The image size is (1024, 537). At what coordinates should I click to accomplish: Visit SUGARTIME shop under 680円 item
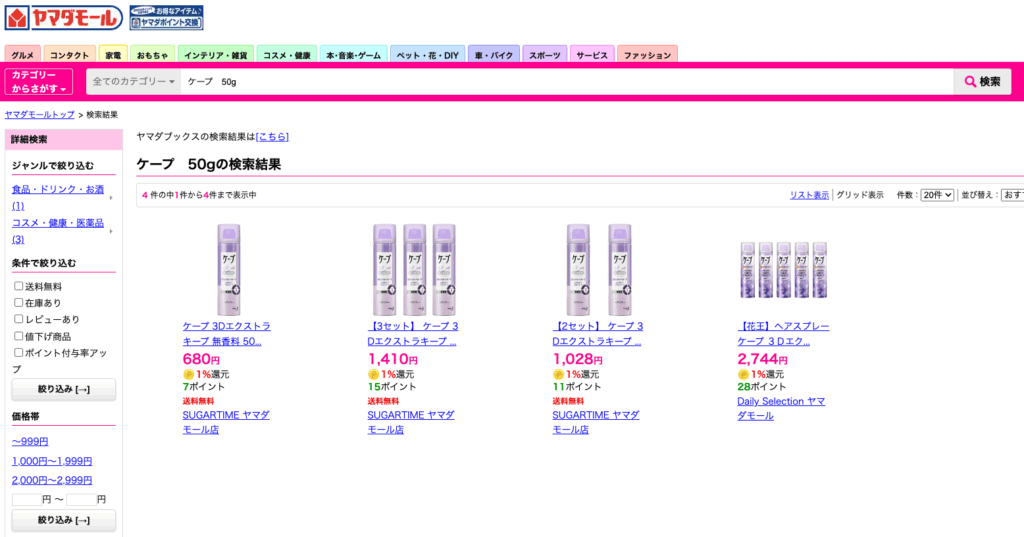click(226, 422)
